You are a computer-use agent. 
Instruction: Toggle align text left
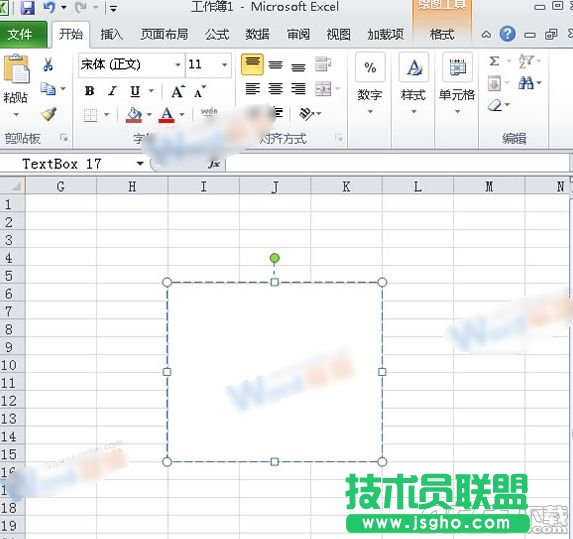tap(253, 88)
